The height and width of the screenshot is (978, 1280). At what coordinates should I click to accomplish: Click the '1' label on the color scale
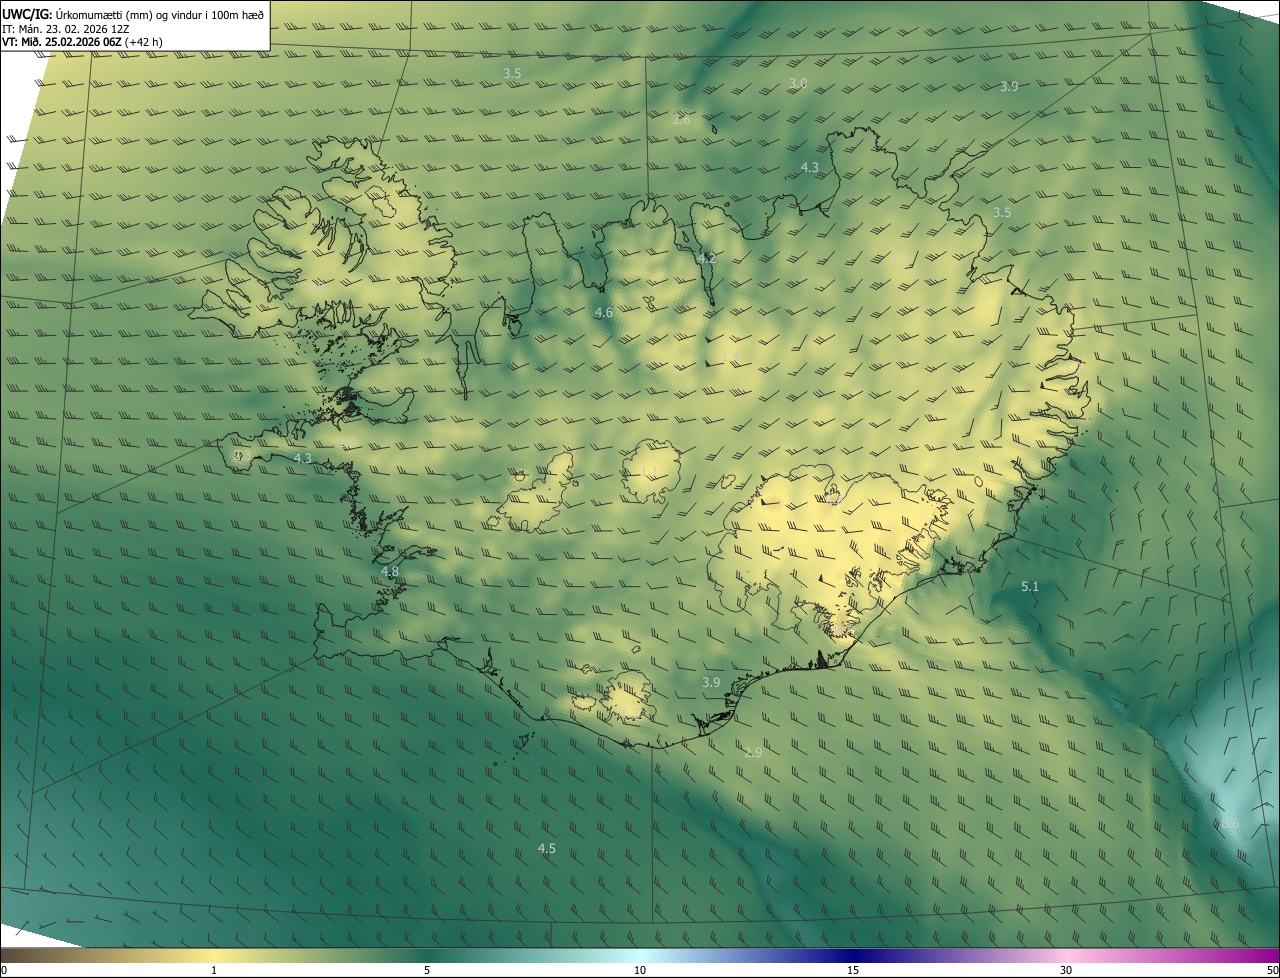pyautogui.click(x=214, y=970)
